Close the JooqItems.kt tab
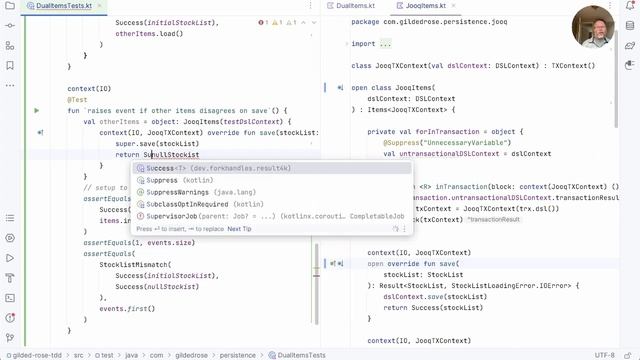This screenshot has width=640, height=360. click(x=453, y=6)
